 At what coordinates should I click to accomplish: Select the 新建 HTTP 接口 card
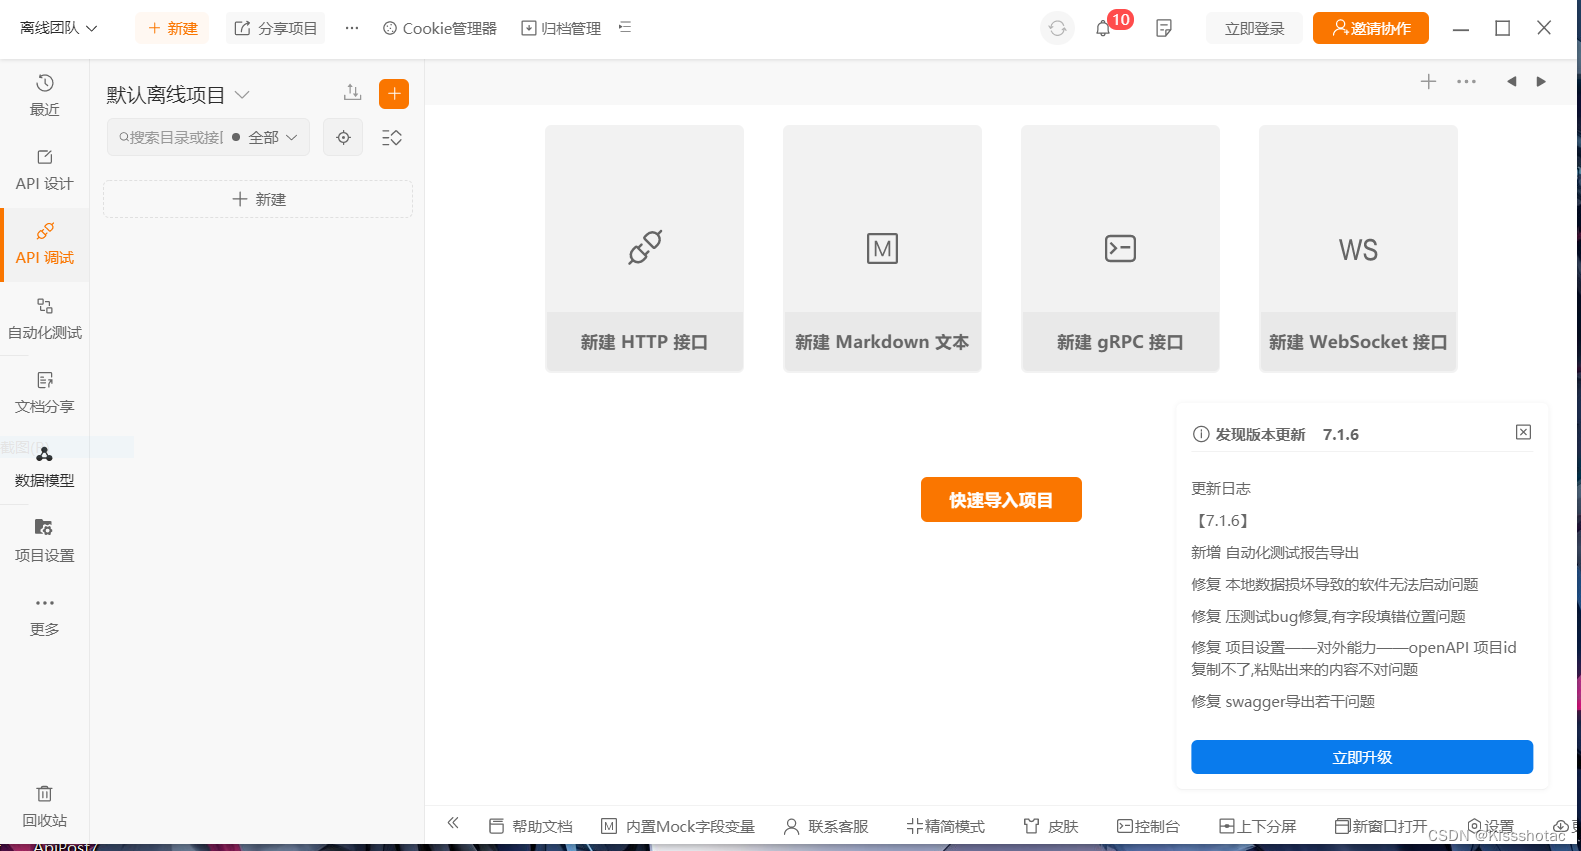pos(644,248)
